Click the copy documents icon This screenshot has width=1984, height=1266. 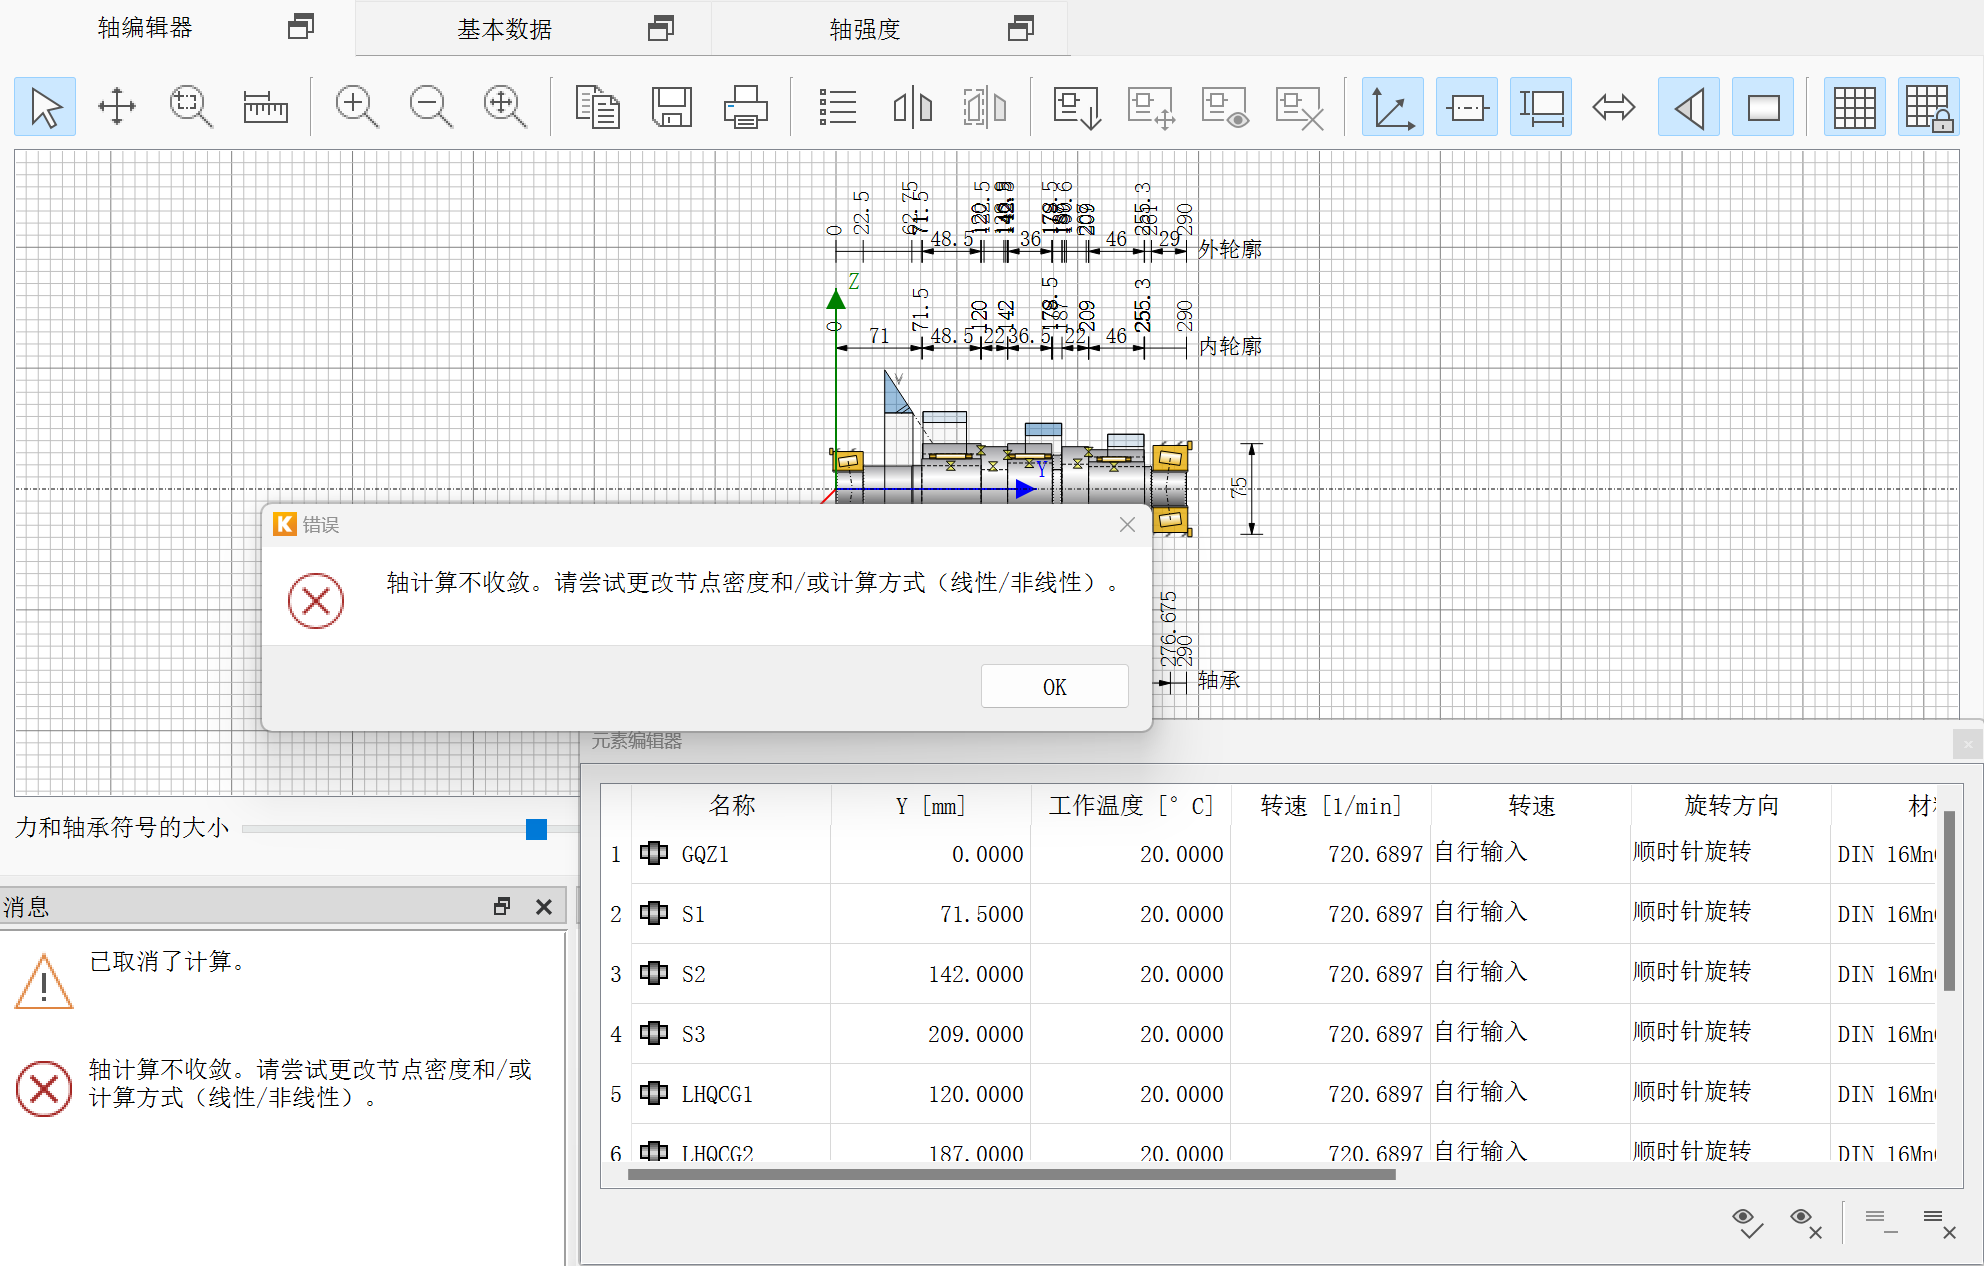coord(597,107)
